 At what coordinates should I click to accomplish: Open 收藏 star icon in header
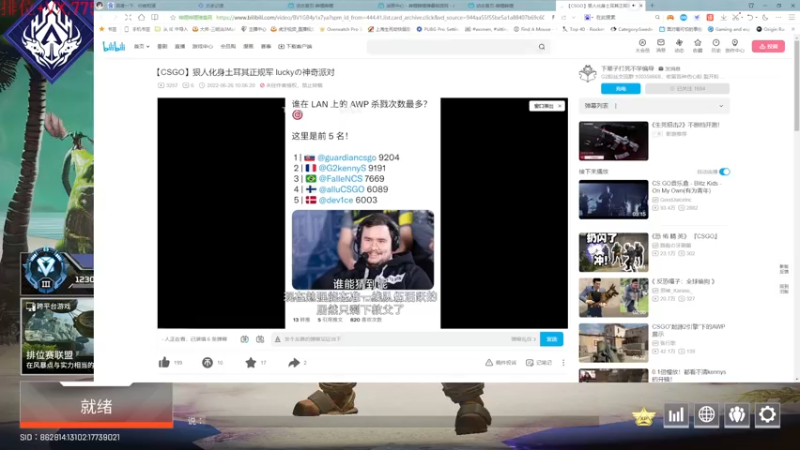click(x=697, y=45)
